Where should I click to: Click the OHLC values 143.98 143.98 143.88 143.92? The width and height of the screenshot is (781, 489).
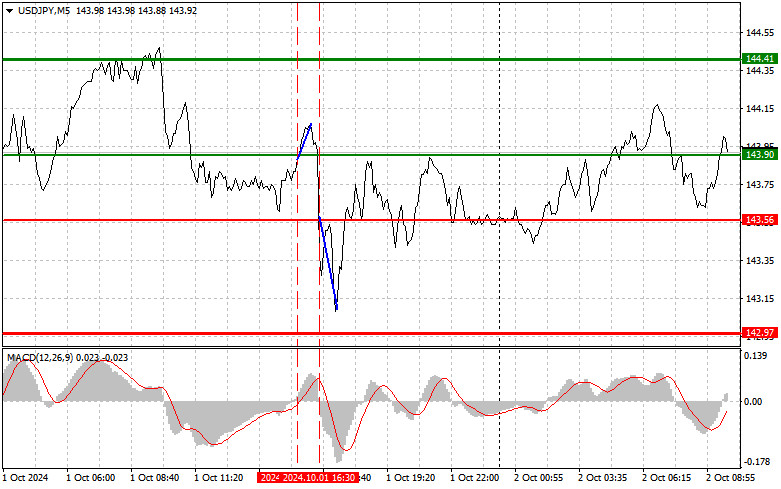coord(136,10)
